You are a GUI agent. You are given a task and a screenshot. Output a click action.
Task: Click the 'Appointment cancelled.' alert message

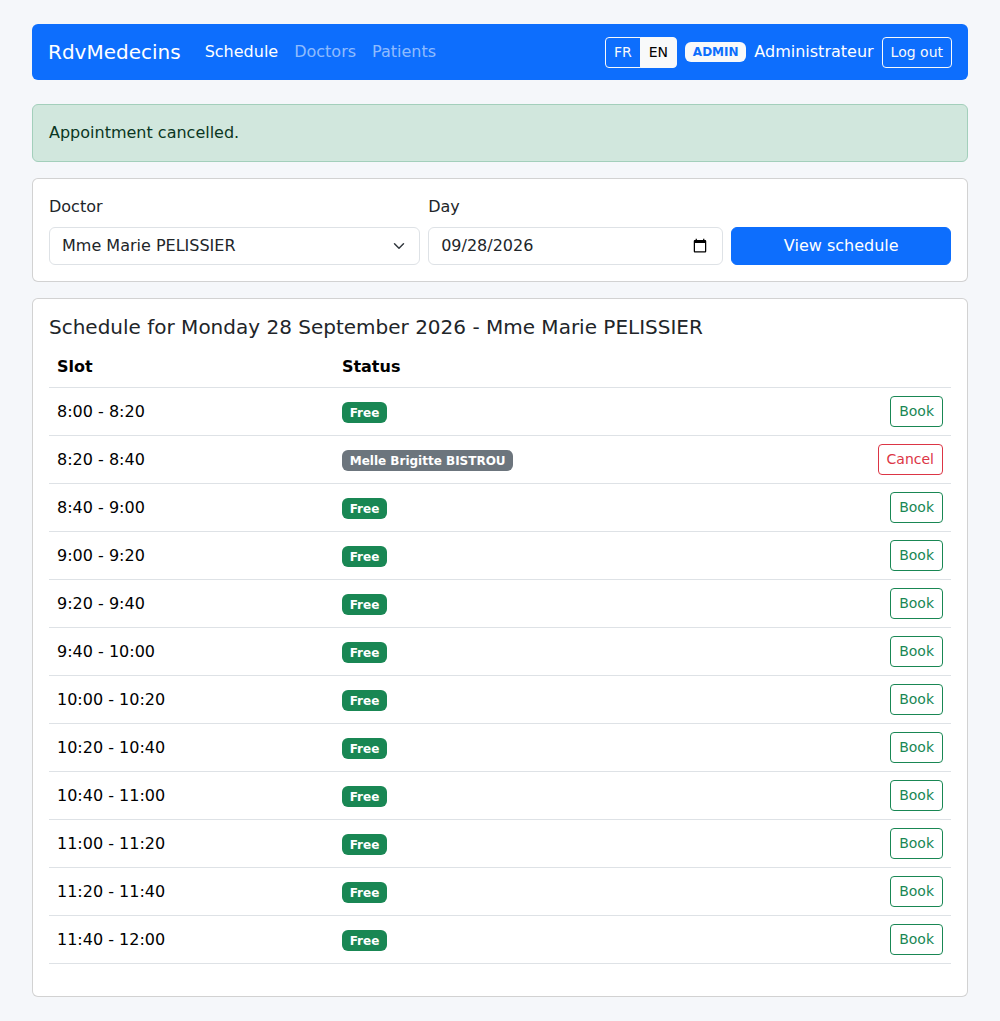[500, 133]
